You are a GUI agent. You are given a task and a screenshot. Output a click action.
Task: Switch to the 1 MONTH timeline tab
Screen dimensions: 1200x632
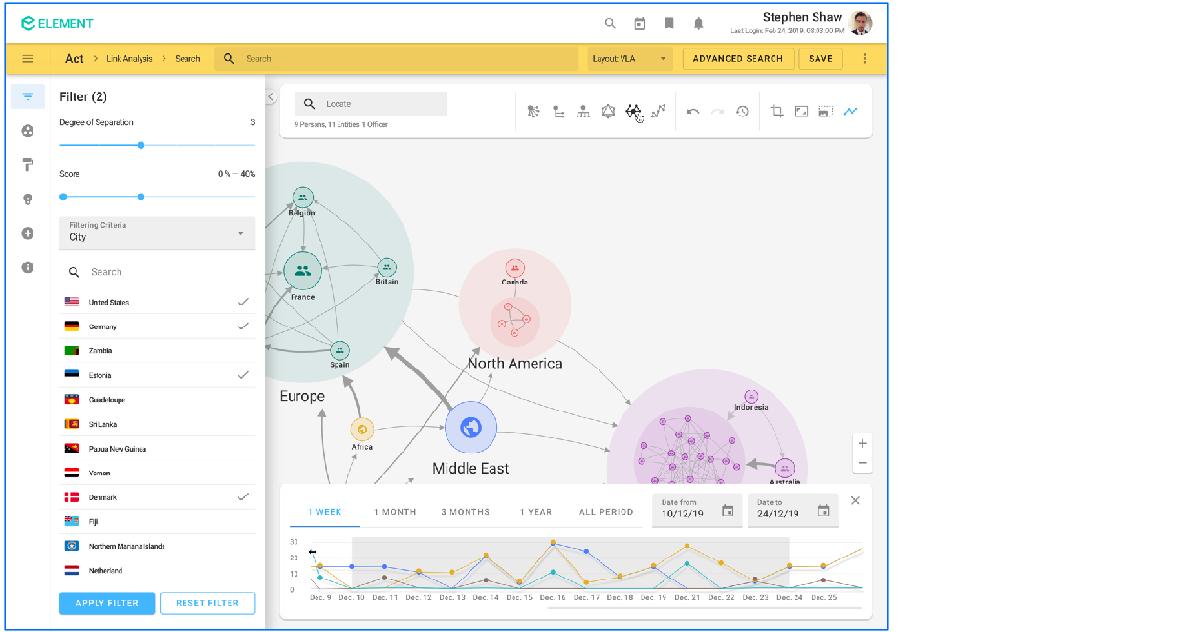tap(395, 512)
